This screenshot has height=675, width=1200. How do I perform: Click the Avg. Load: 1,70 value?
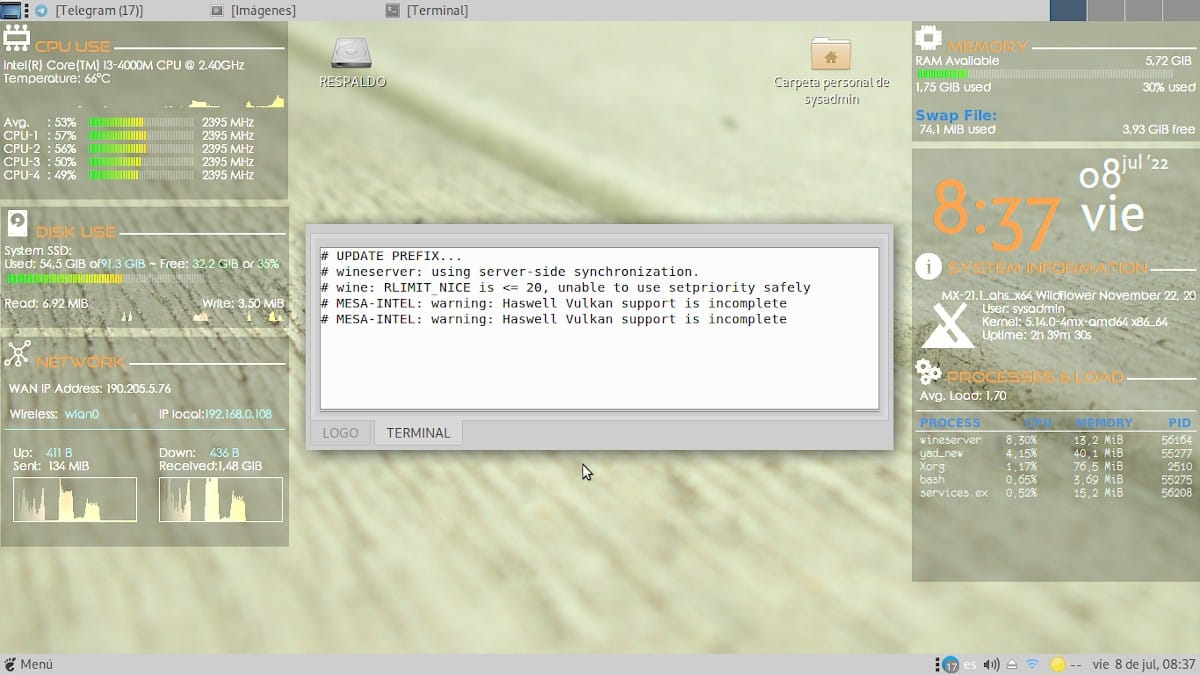963,396
